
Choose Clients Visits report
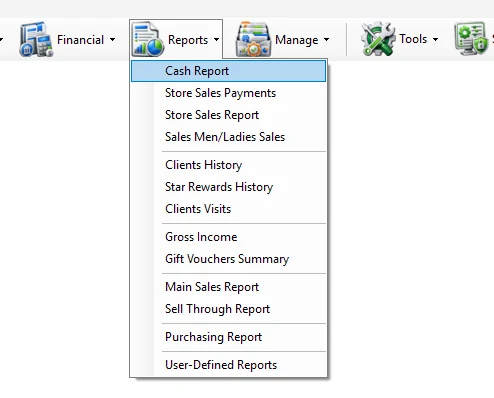[x=228, y=209]
